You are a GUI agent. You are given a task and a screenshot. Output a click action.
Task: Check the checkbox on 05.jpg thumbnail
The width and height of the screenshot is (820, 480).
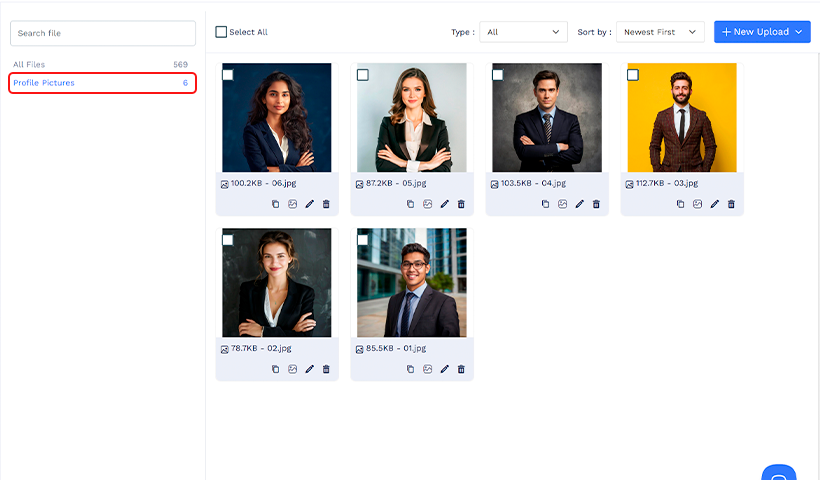(x=363, y=75)
